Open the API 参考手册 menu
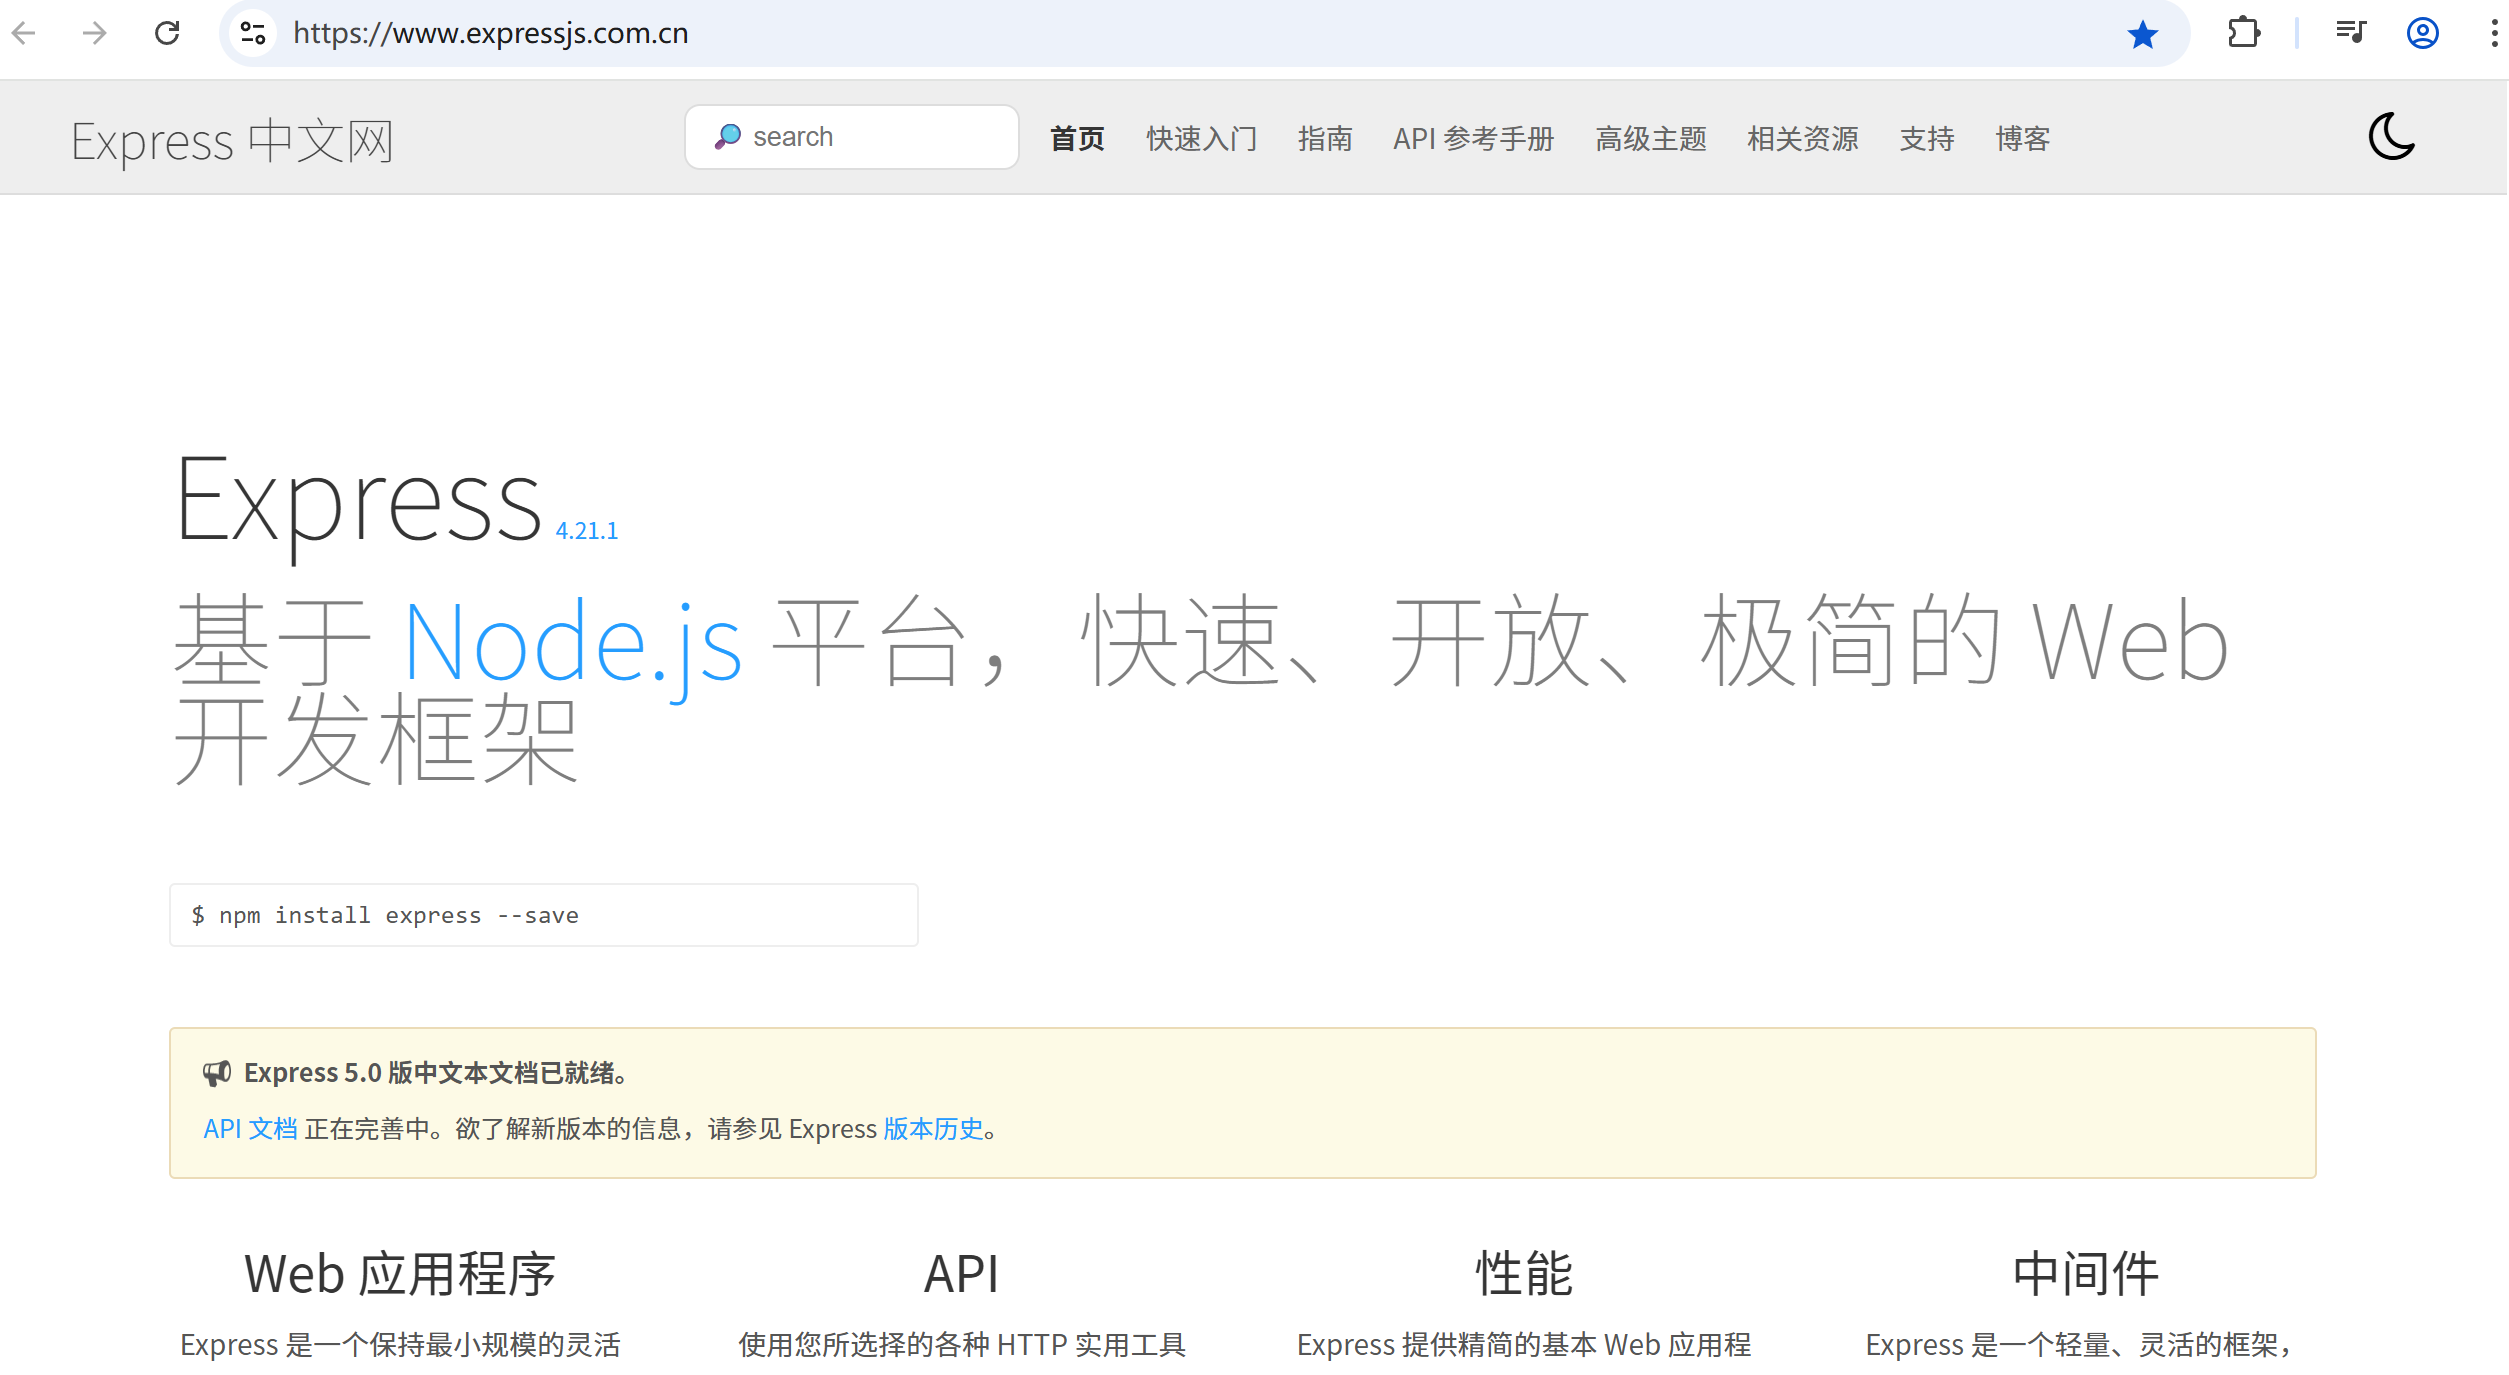2509x1375 pixels. click(x=1474, y=138)
